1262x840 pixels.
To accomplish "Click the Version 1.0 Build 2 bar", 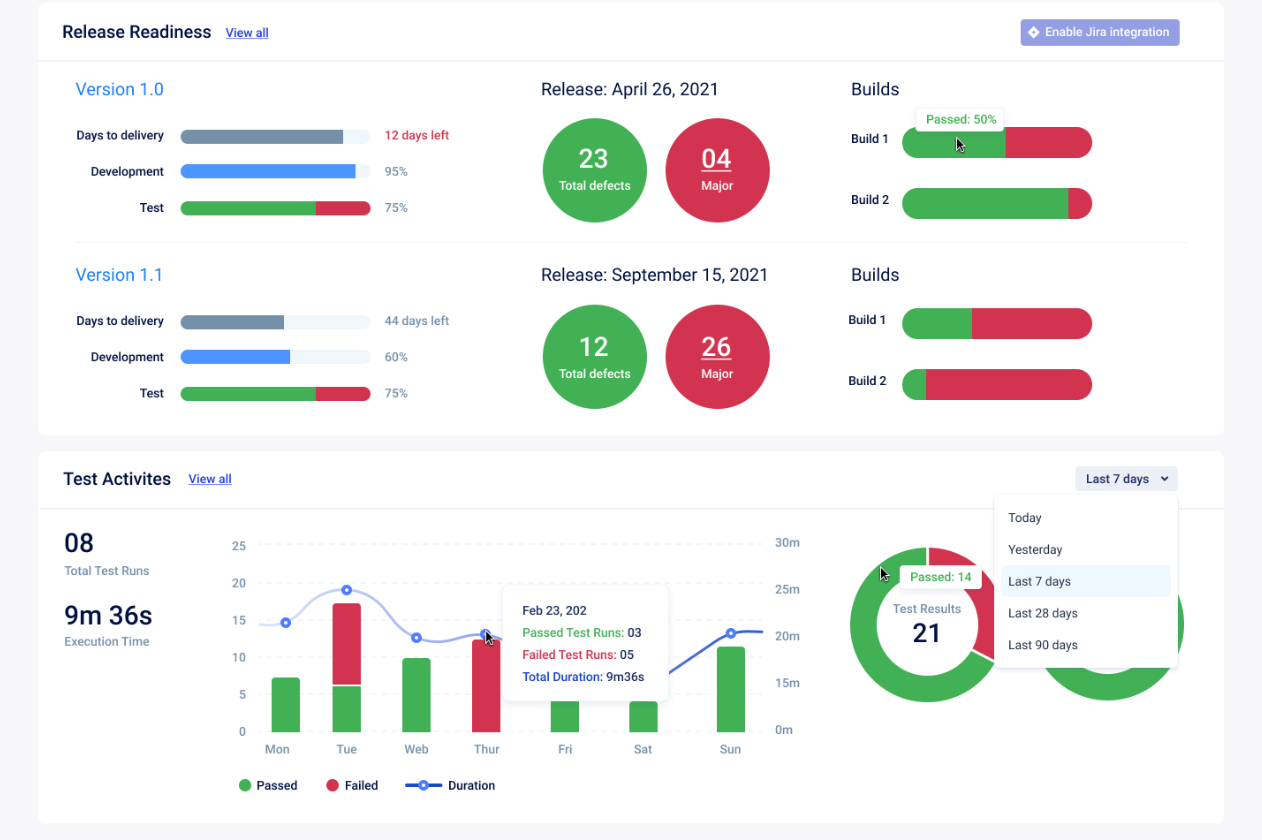I will 997,203.
